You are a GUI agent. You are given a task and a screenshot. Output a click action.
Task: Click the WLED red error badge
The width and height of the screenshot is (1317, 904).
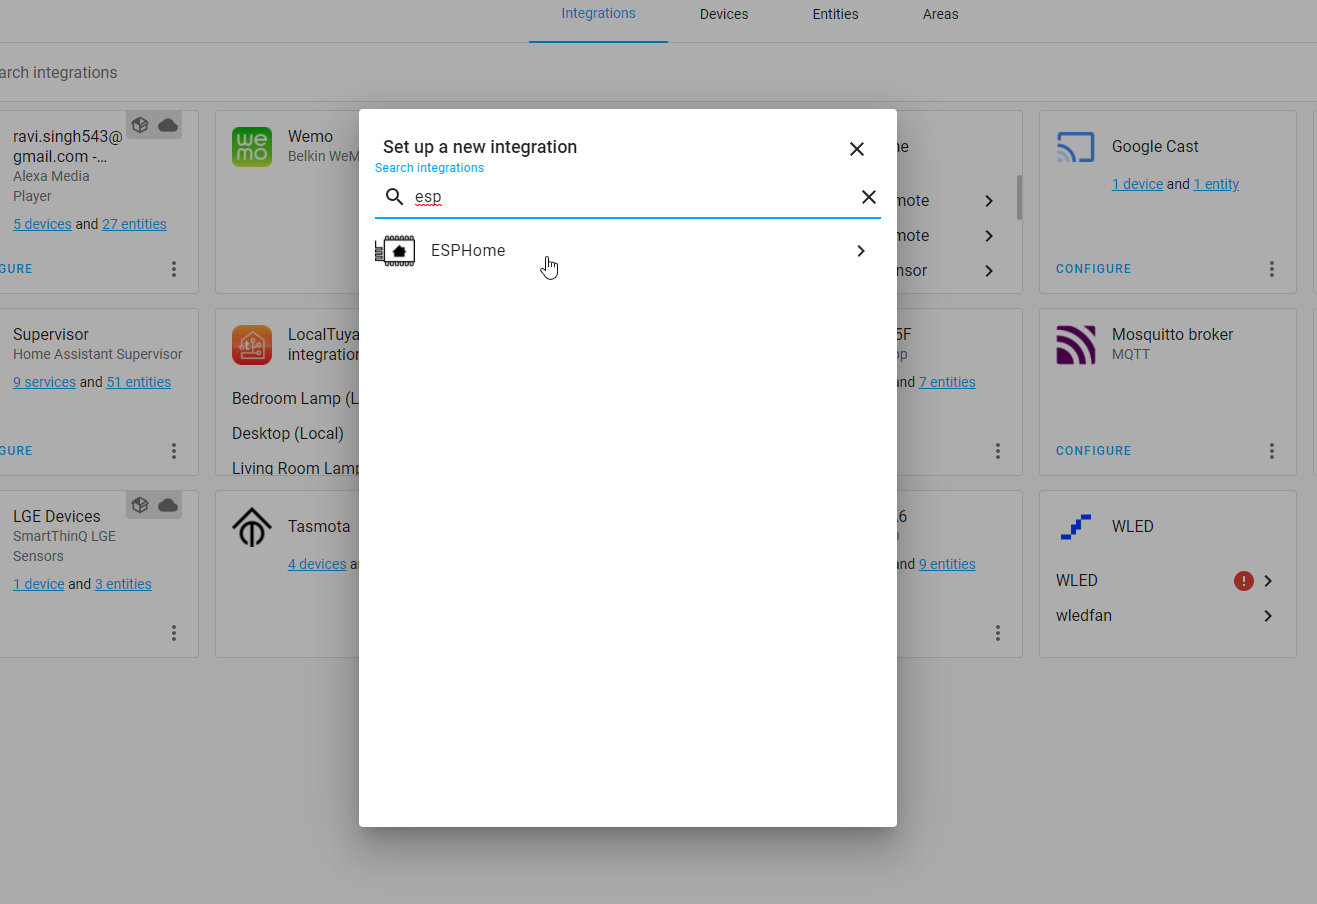click(x=1243, y=581)
